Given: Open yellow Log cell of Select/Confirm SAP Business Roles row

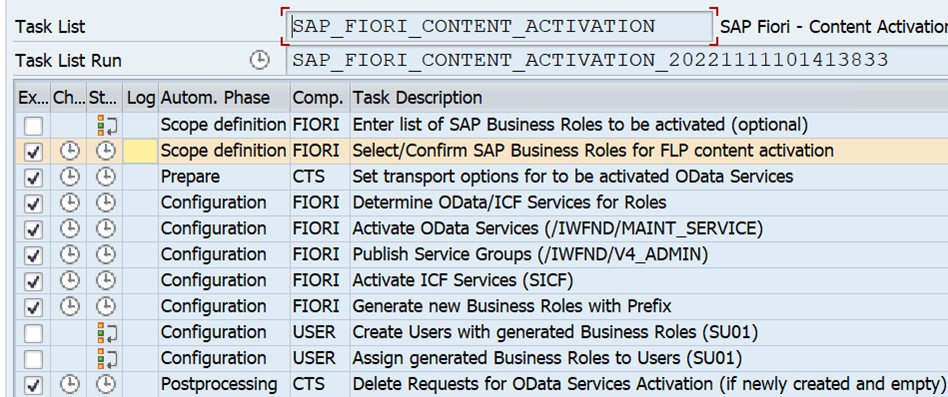Looking at the screenshot, I should (x=140, y=151).
